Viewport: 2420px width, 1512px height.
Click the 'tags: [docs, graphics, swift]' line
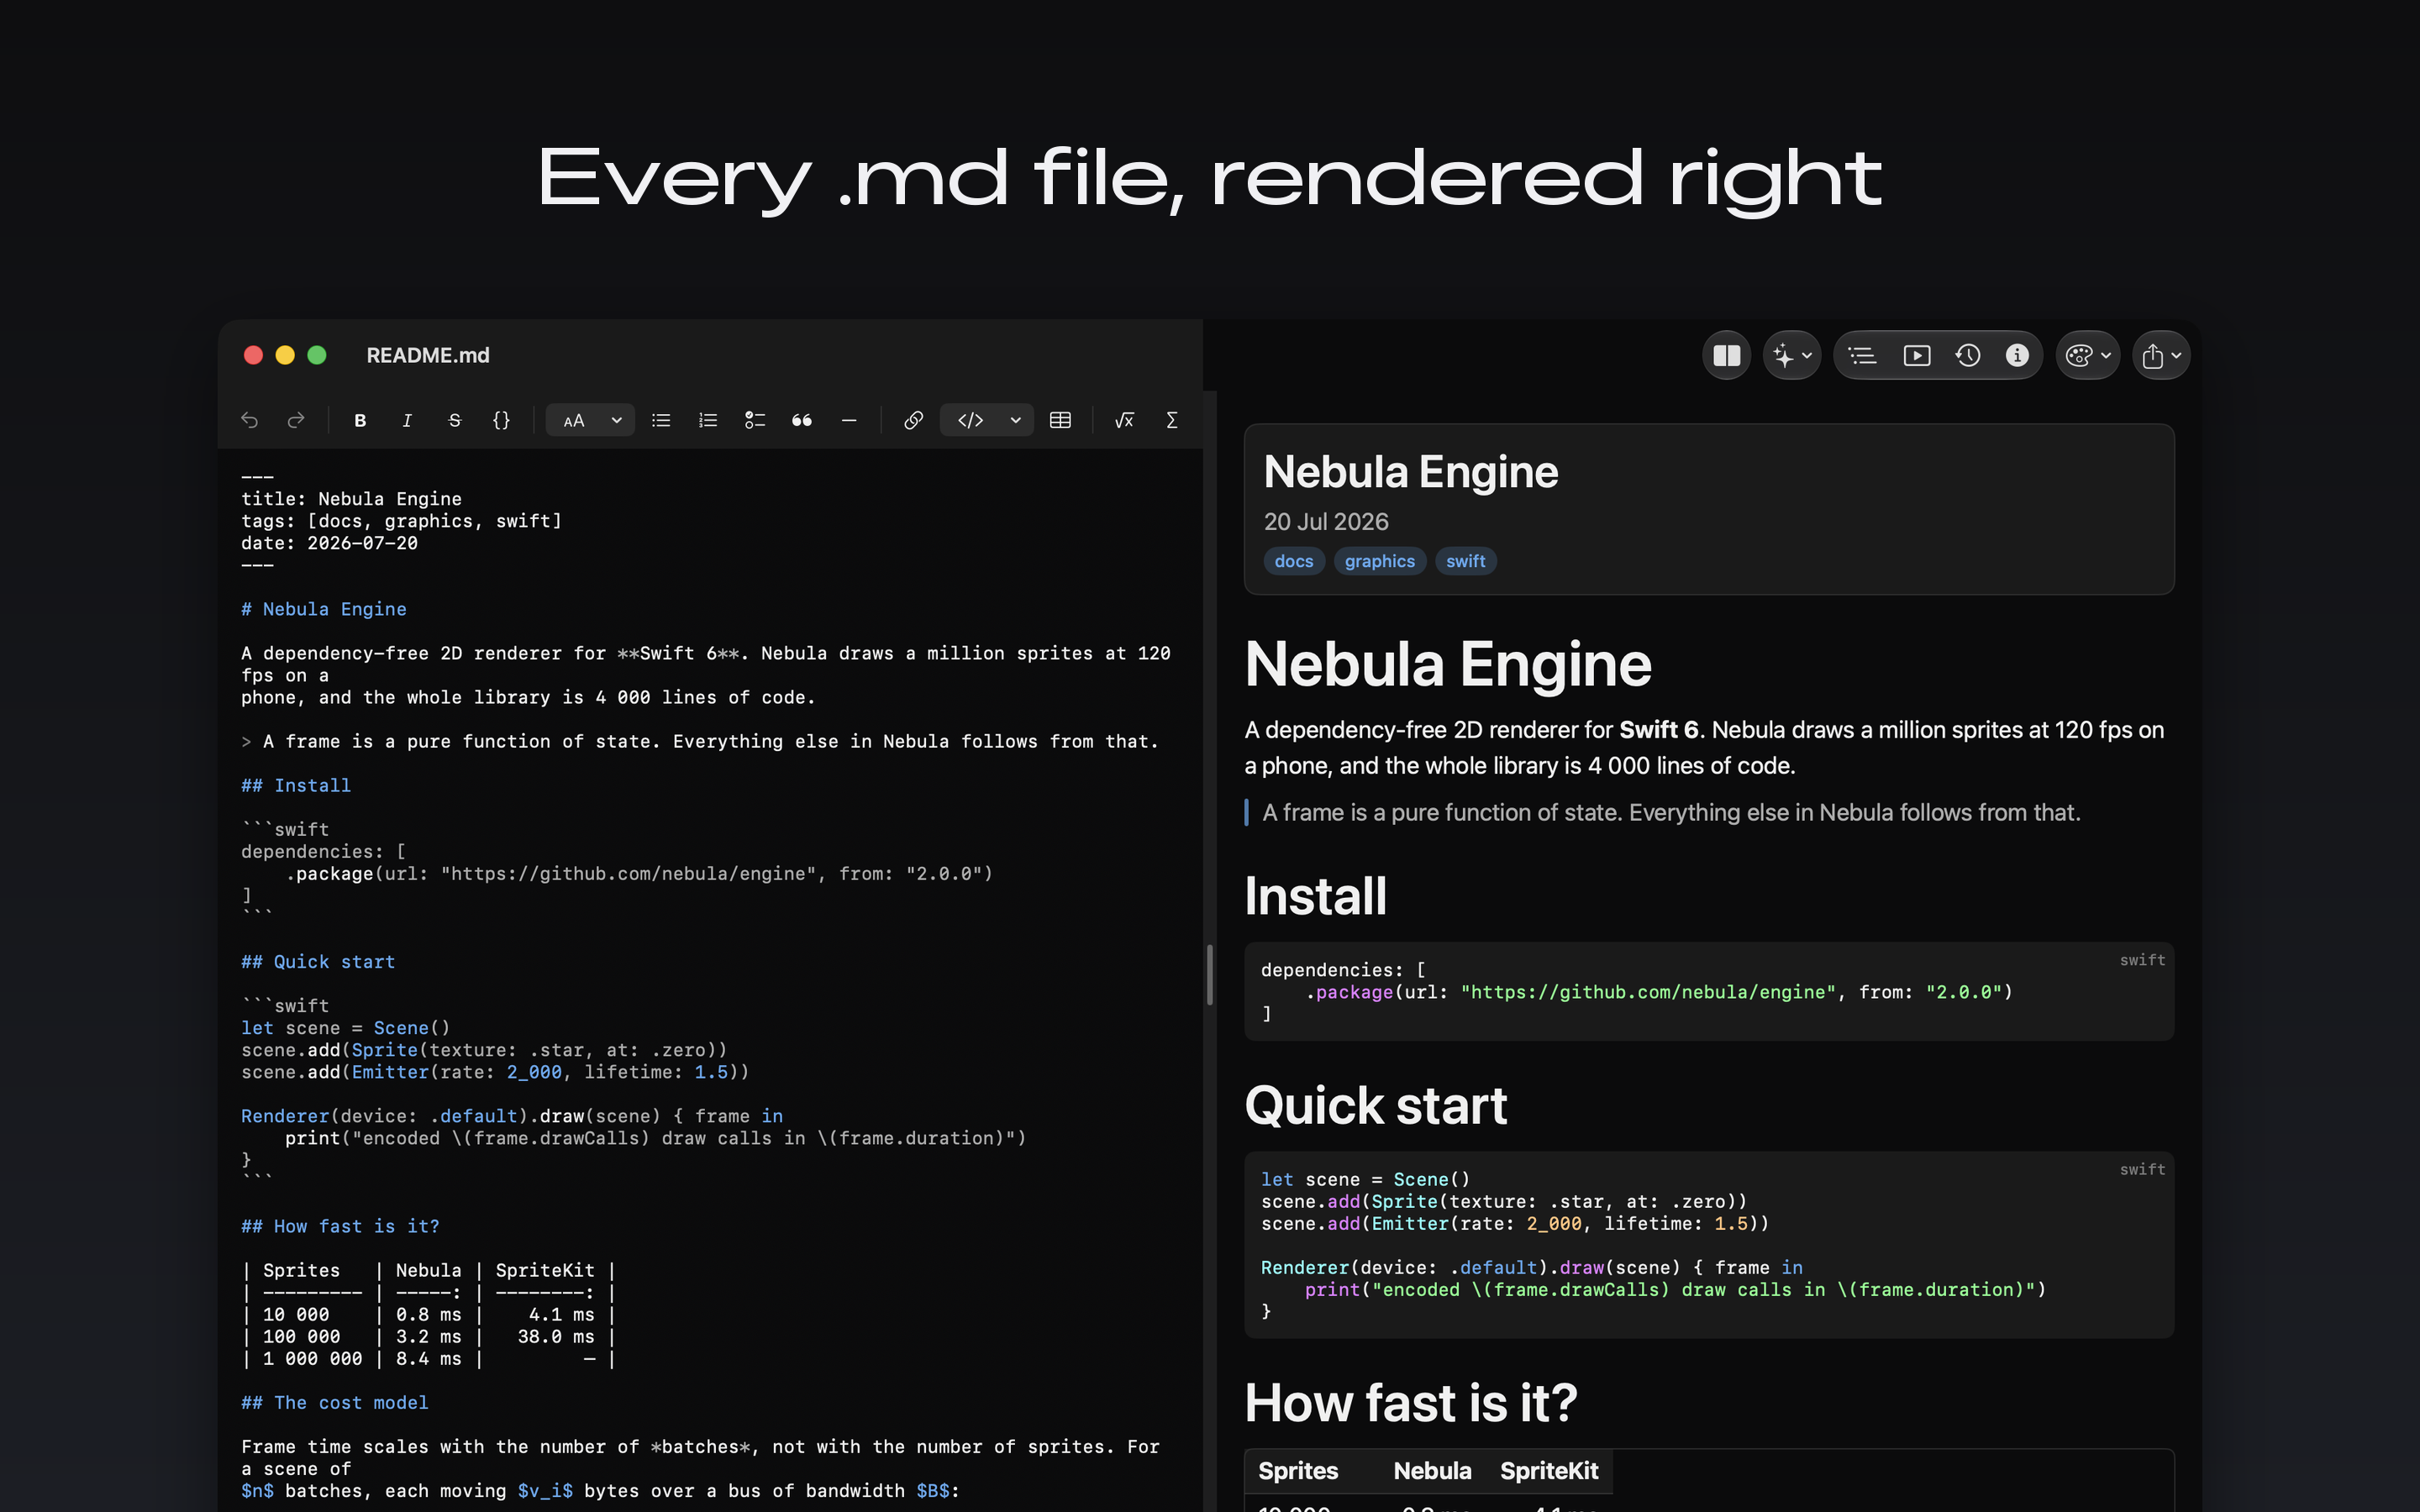point(401,520)
